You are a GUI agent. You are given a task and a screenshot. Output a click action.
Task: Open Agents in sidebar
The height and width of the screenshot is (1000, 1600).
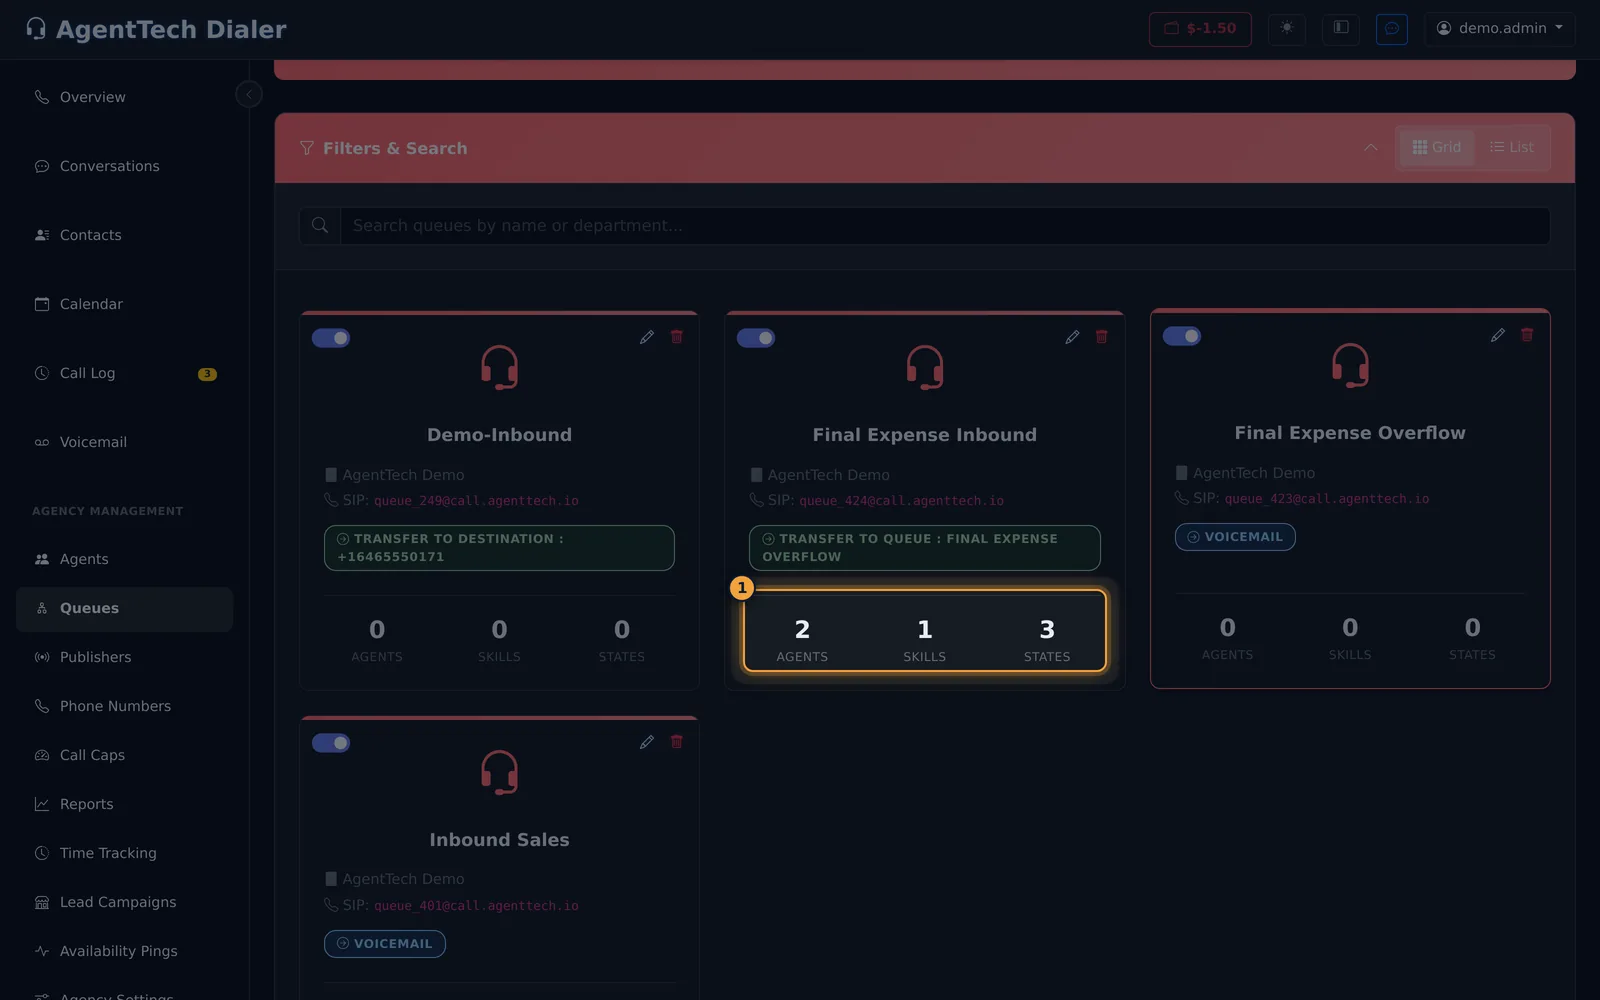[x=125, y=559]
